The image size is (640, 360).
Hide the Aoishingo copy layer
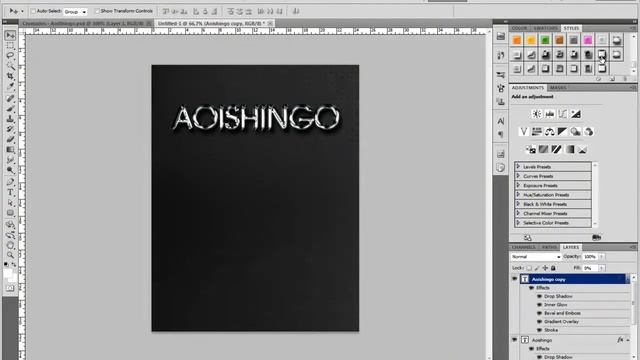(514, 279)
